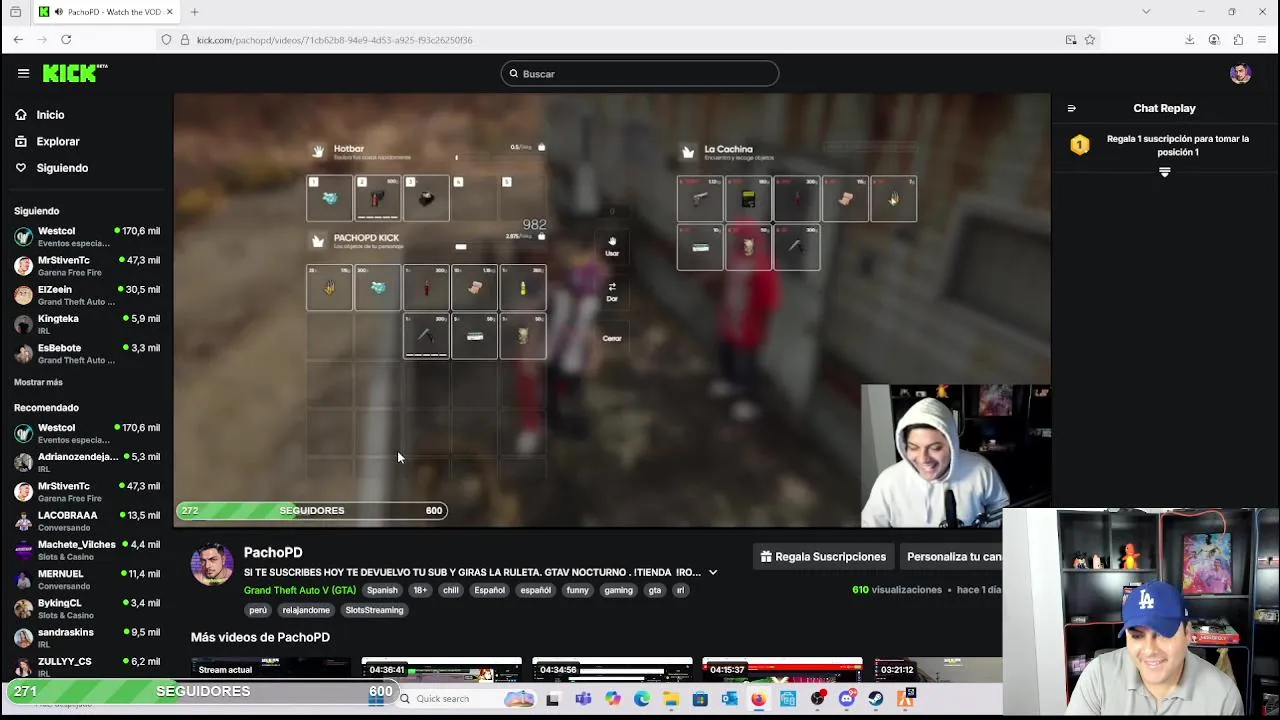The width and height of the screenshot is (1280, 720).
Task: Select the SlotsStreaming tag
Action: (x=374, y=610)
